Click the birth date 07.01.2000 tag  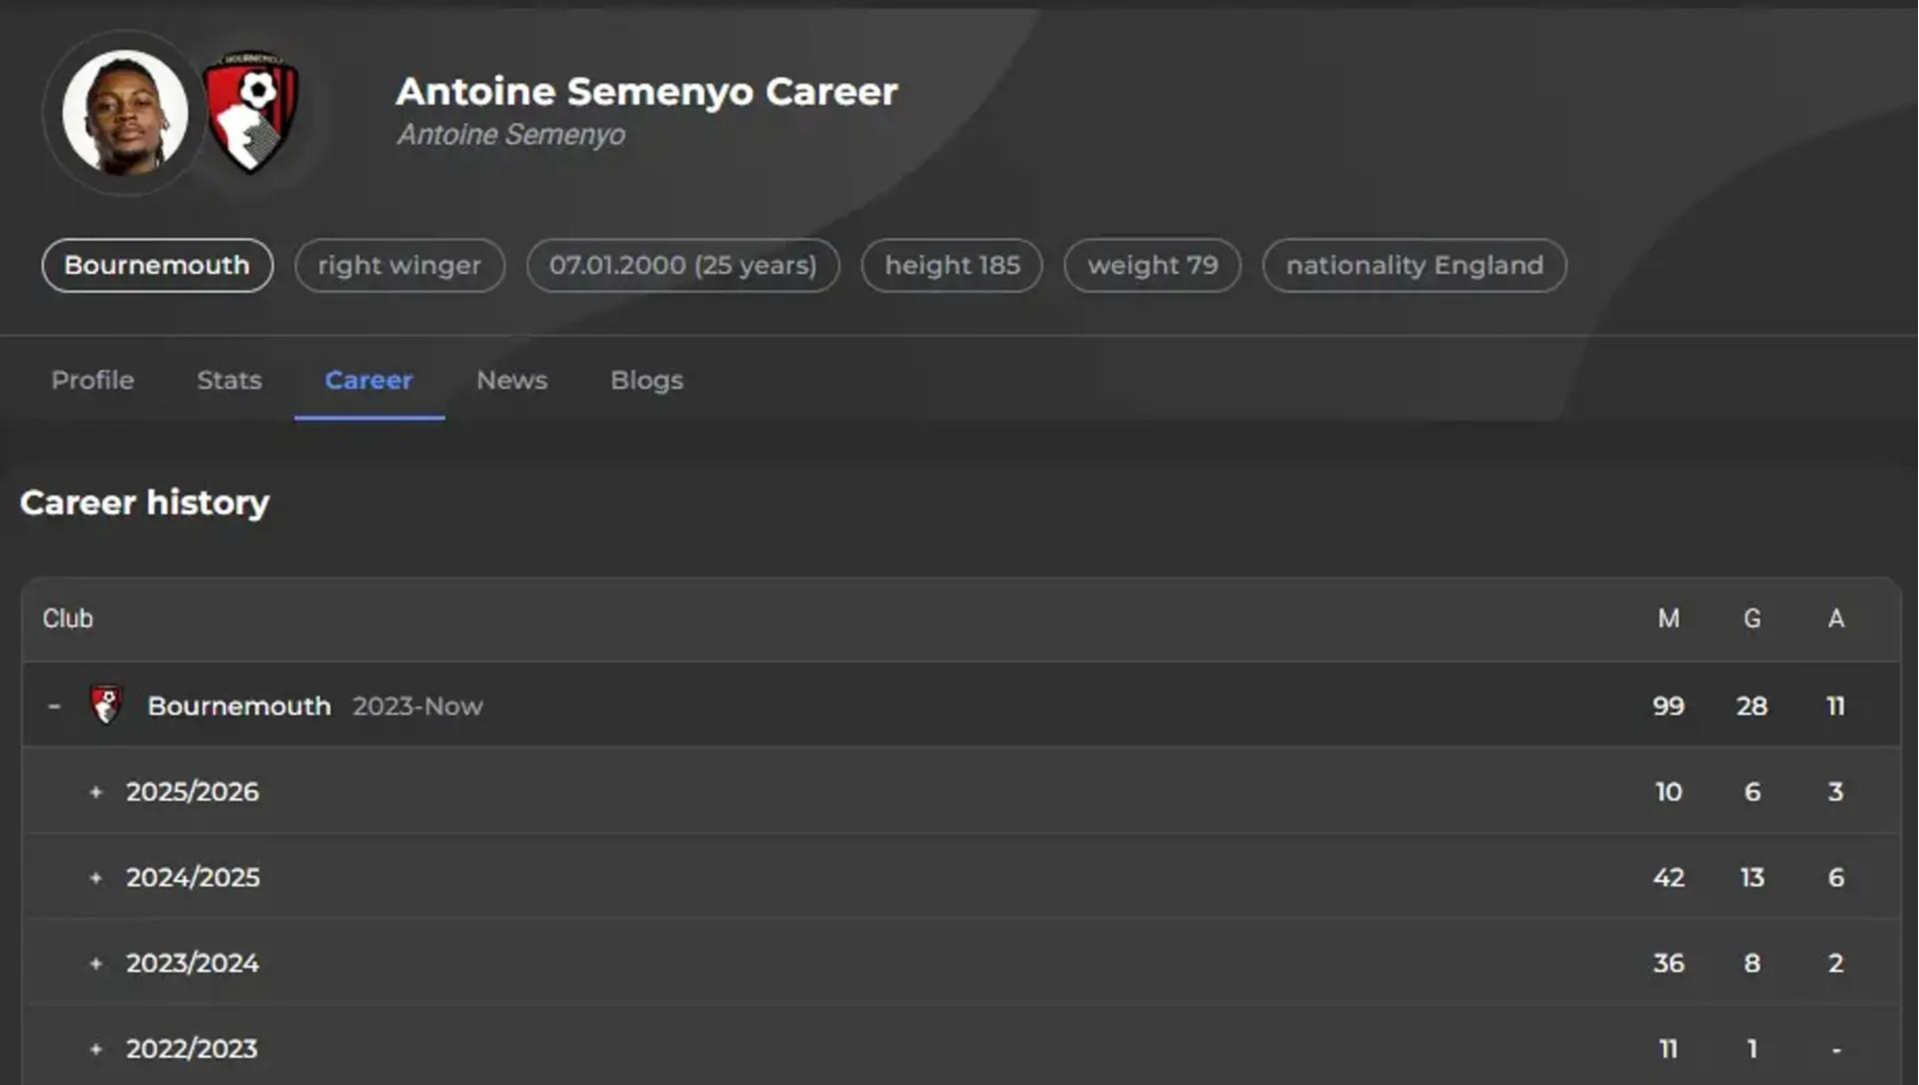[683, 265]
